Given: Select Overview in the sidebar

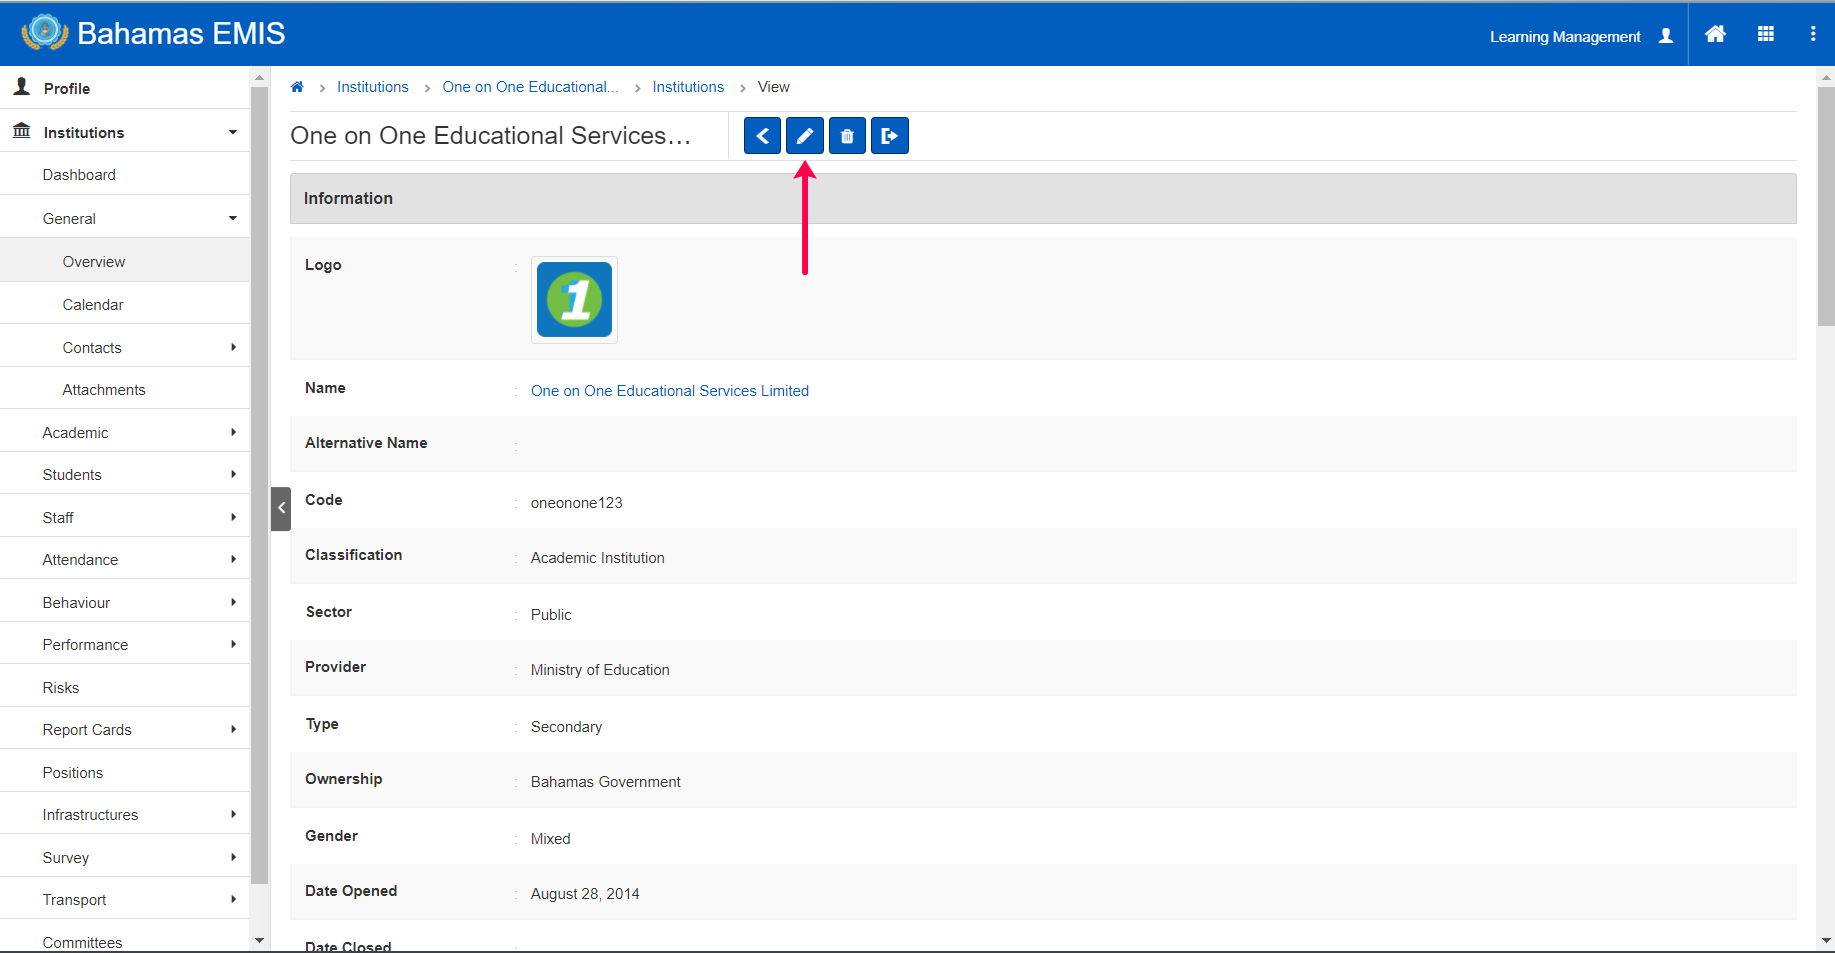Looking at the screenshot, I should [125, 261].
